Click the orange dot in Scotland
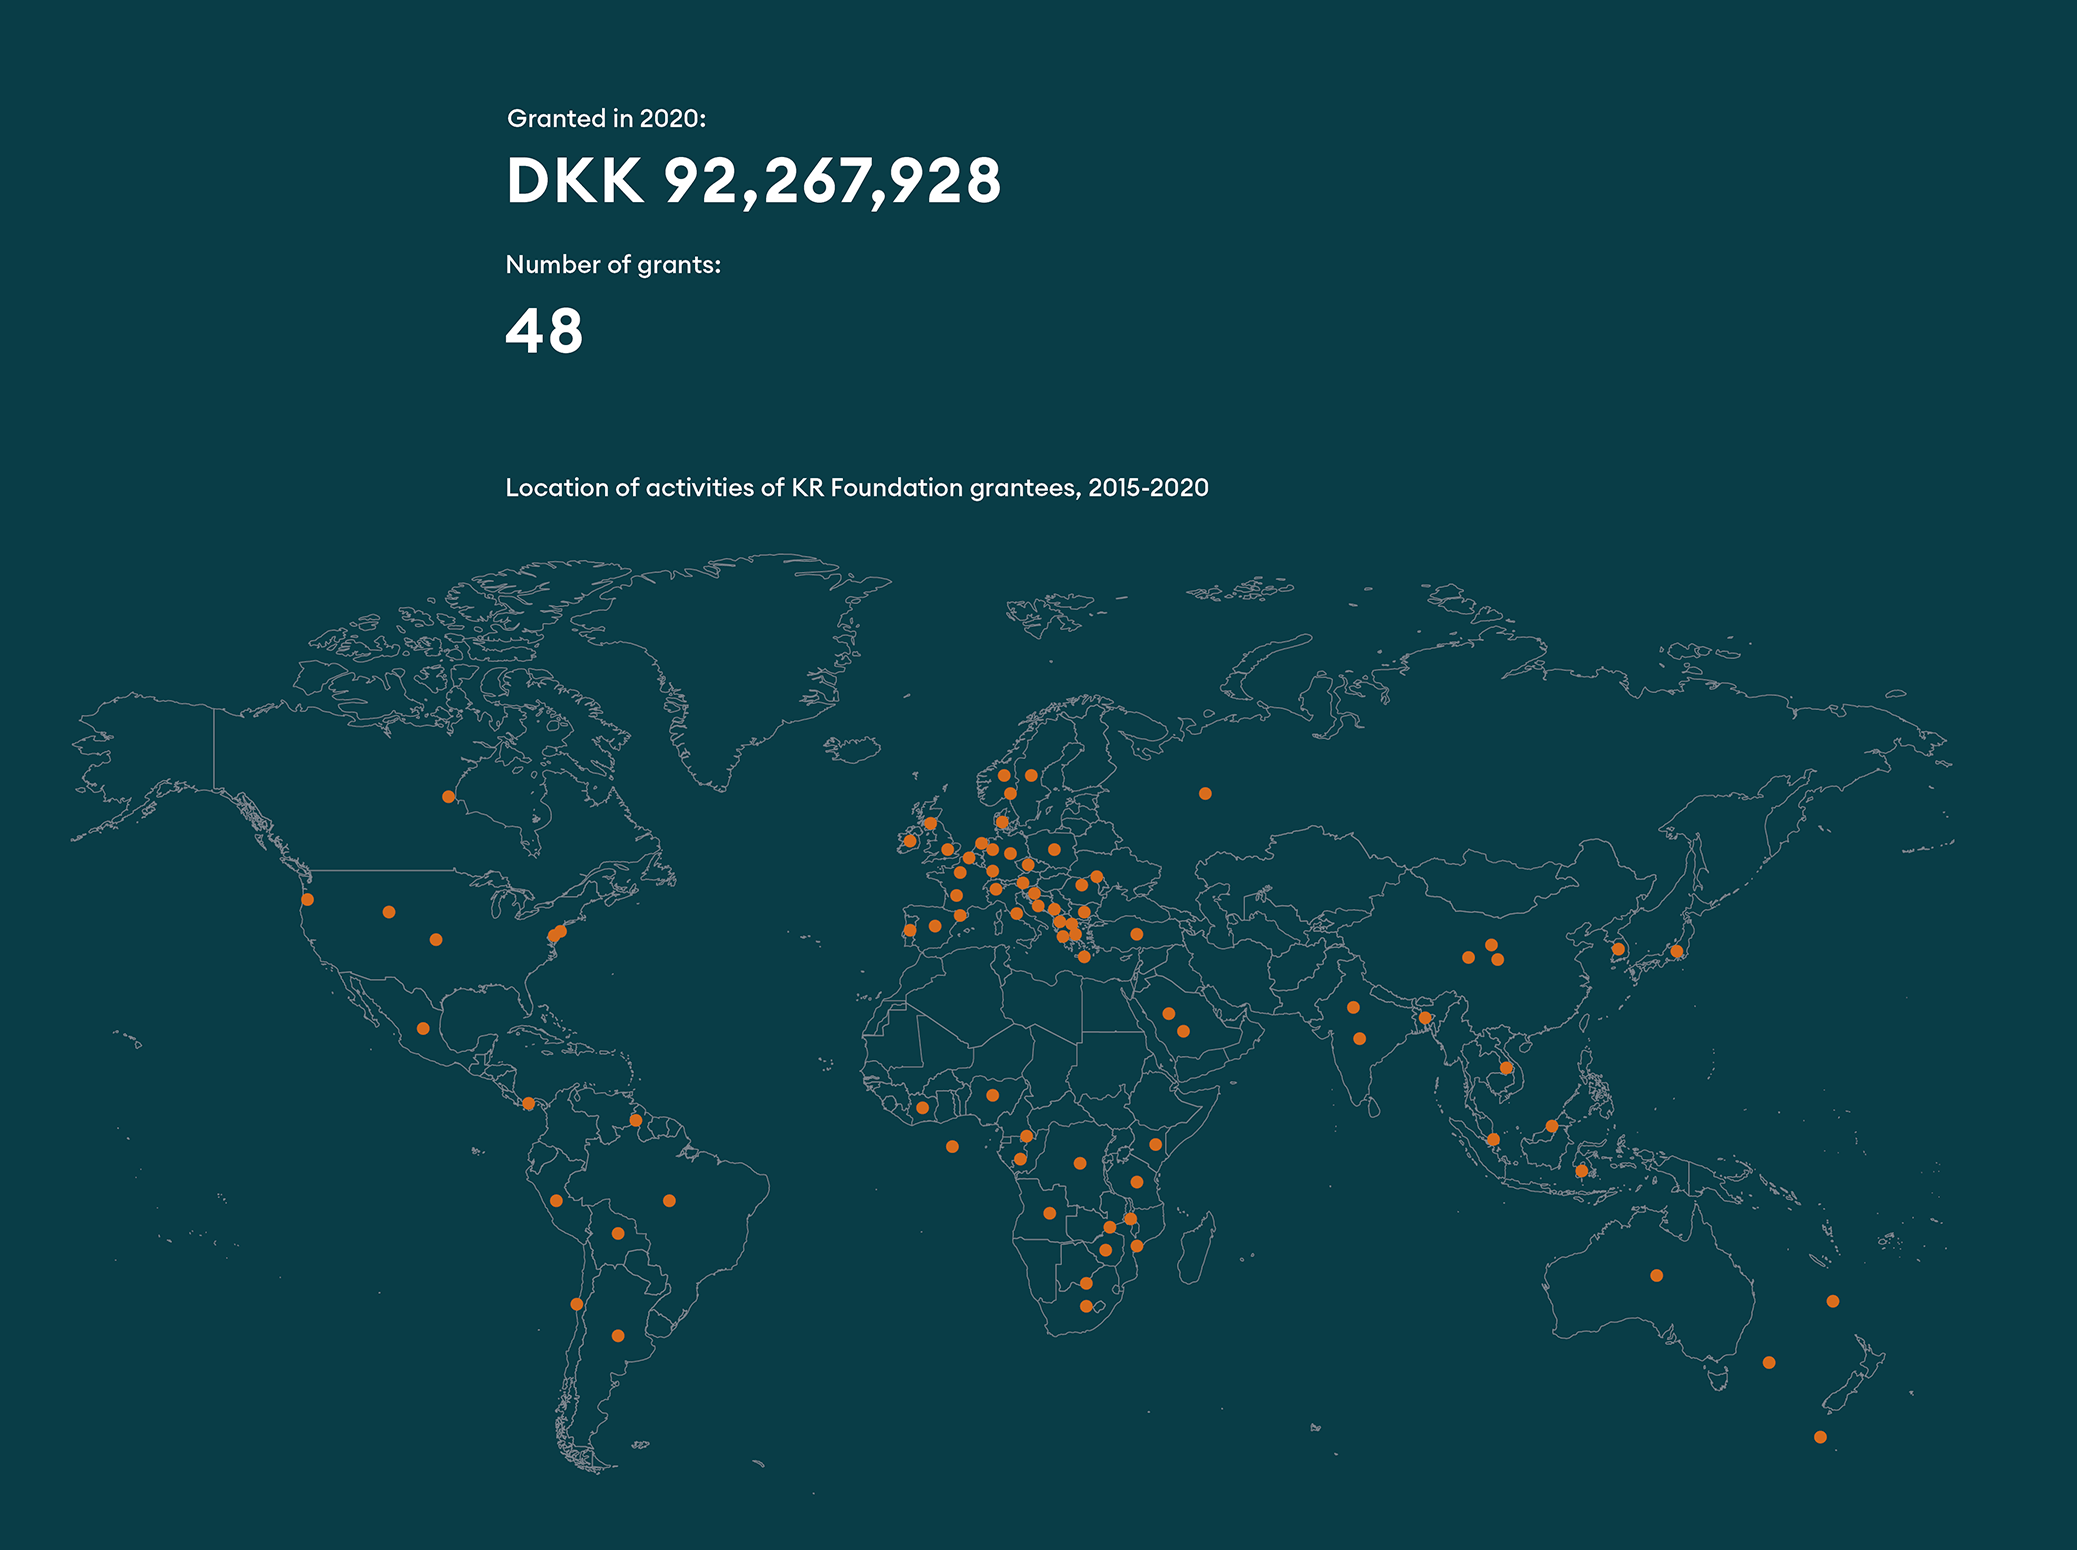The image size is (2077, 1550). [930, 823]
